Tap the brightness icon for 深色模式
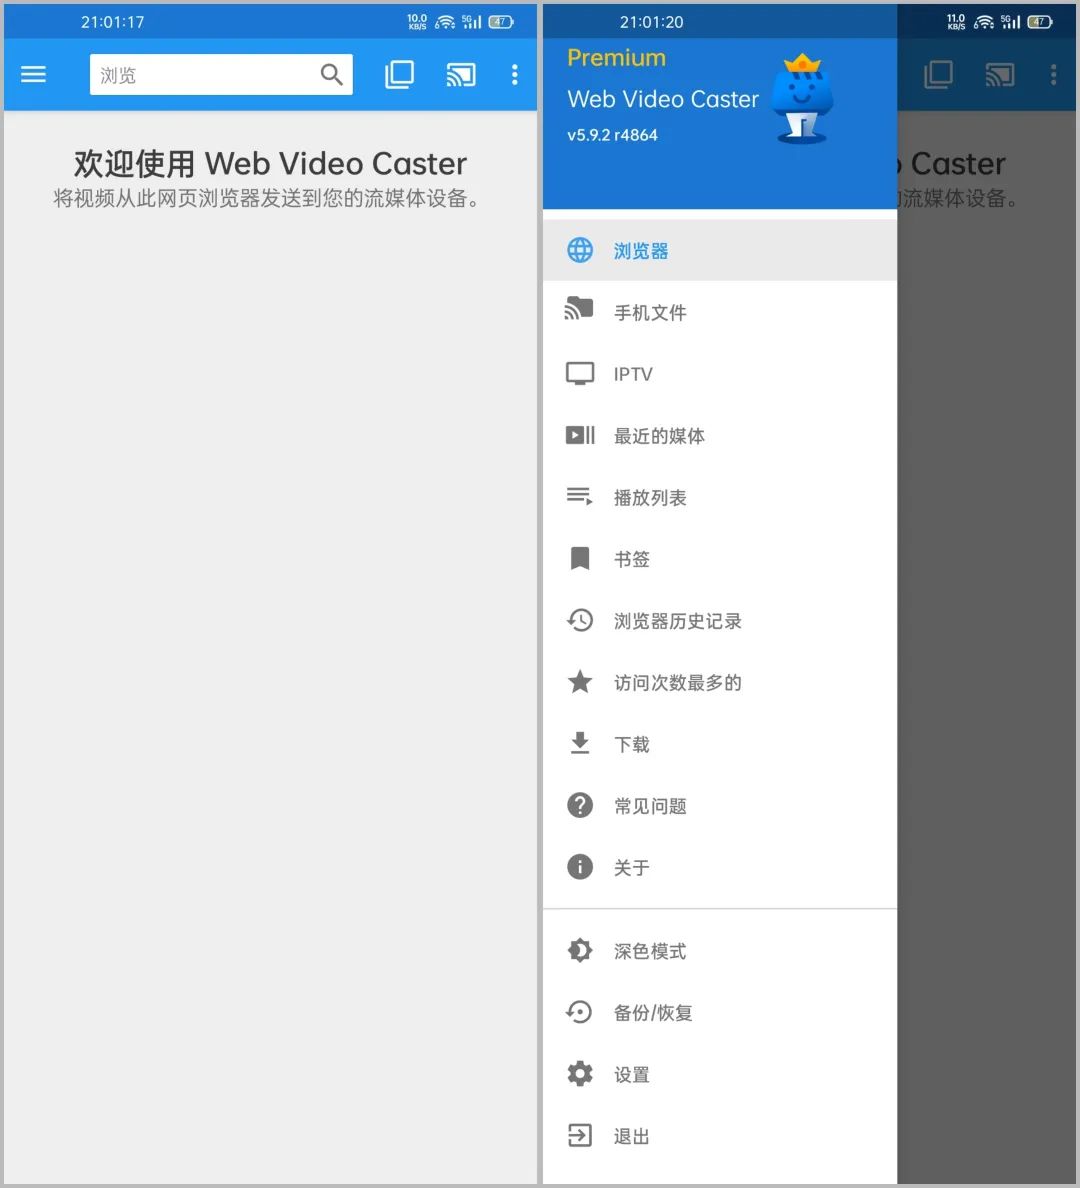This screenshot has width=1080, height=1188. [x=580, y=950]
